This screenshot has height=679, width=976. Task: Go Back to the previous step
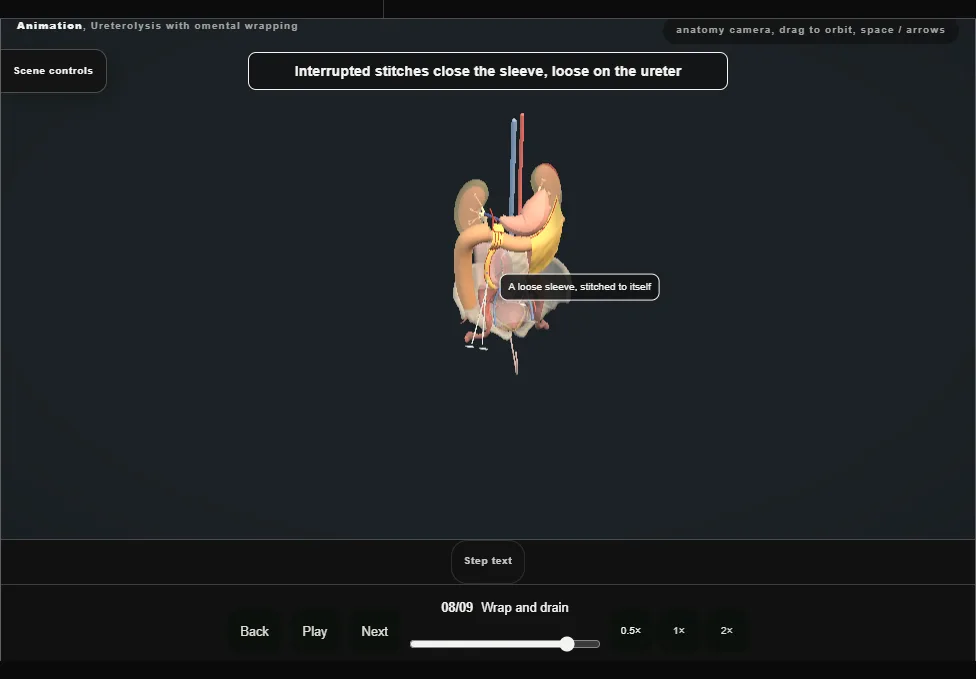(x=255, y=631)
